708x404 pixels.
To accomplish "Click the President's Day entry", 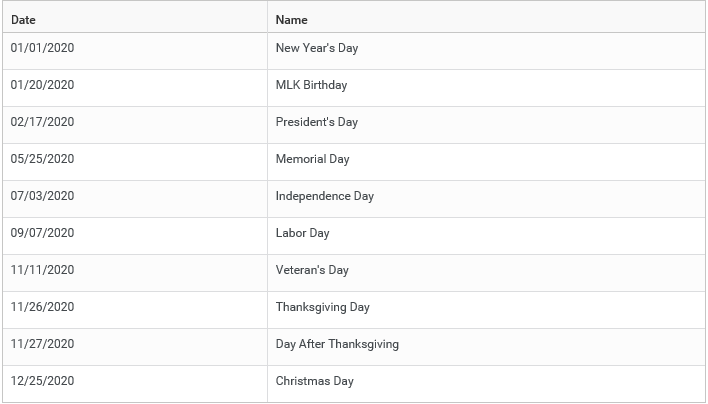I will (x=317, y=122).
